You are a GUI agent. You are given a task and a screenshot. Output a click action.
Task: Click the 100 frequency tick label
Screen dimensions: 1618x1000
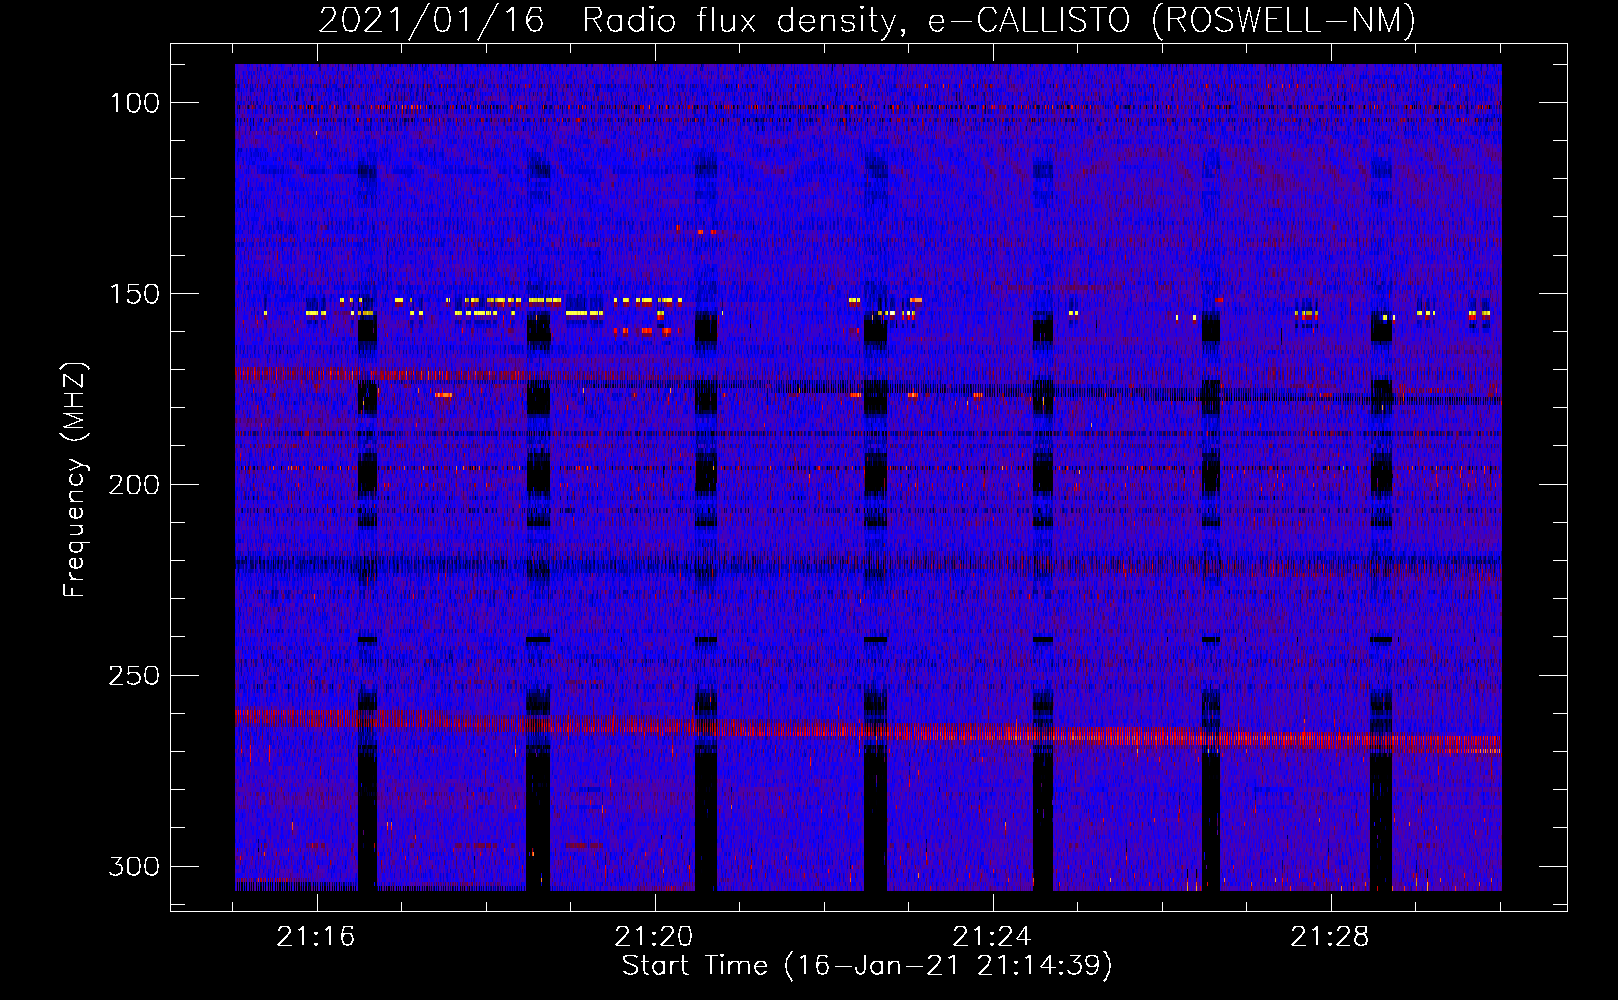134,103
